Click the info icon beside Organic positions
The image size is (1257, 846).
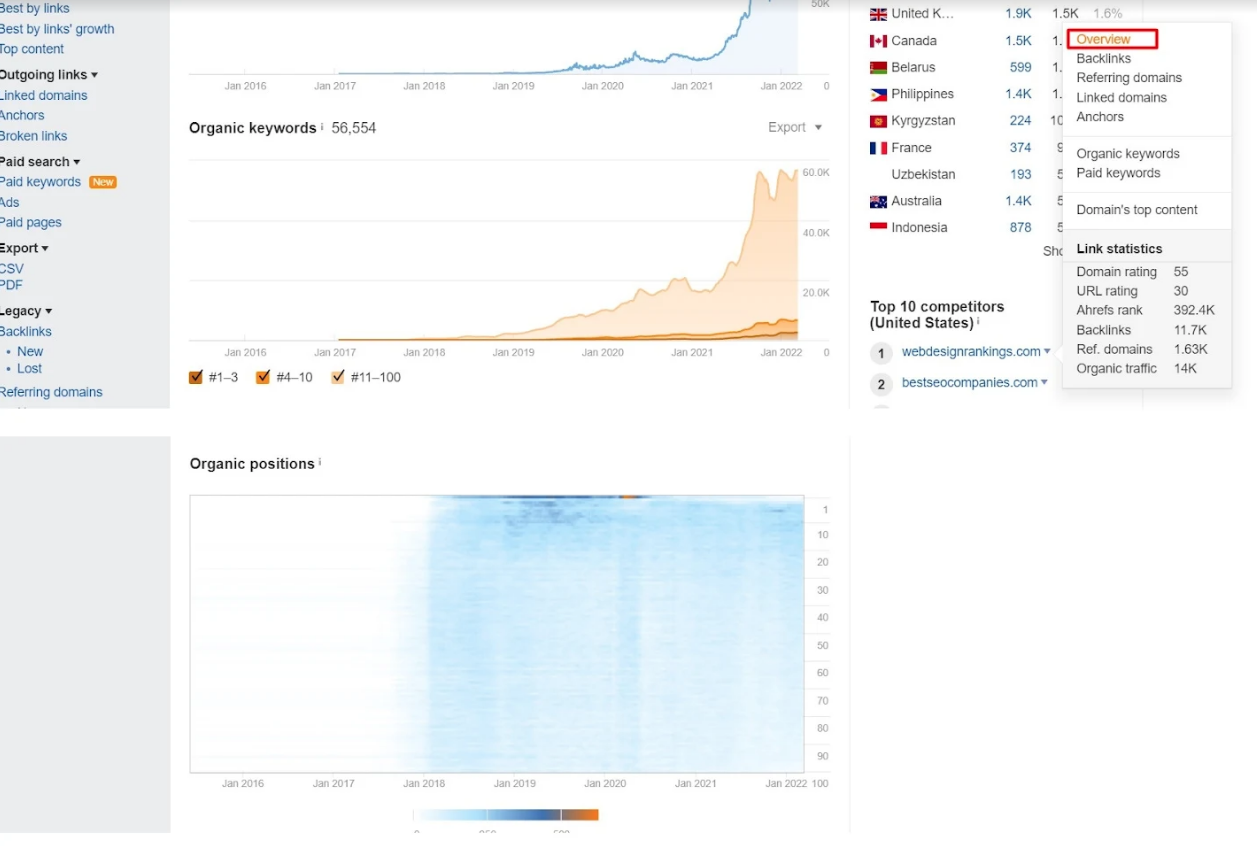[320, 462]
